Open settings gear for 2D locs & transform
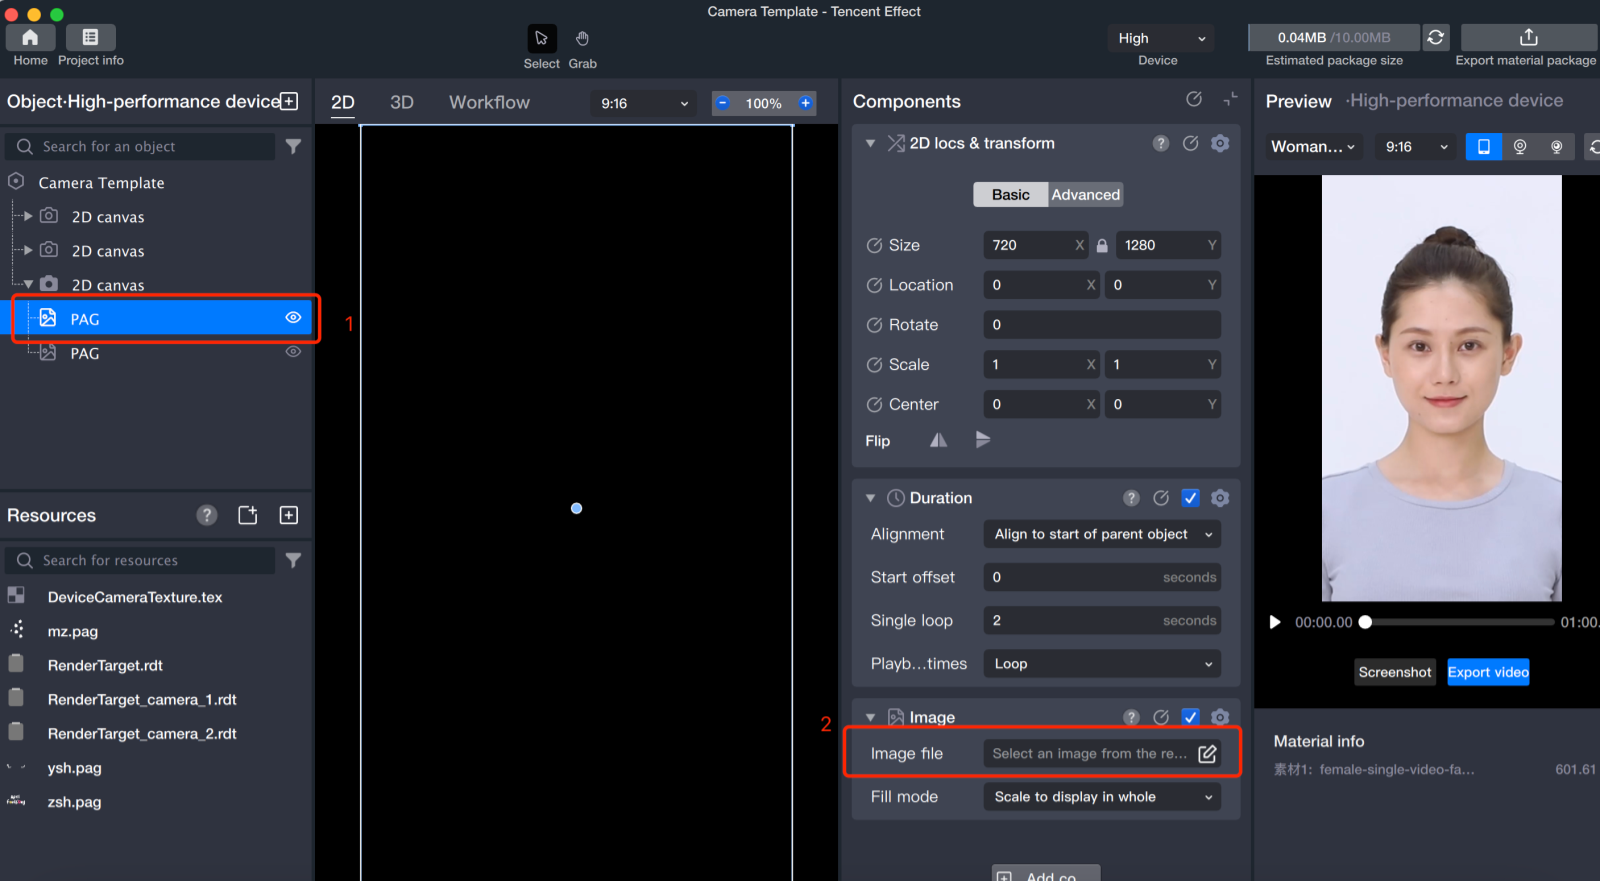1600x881 pixels. [1220, 143]
